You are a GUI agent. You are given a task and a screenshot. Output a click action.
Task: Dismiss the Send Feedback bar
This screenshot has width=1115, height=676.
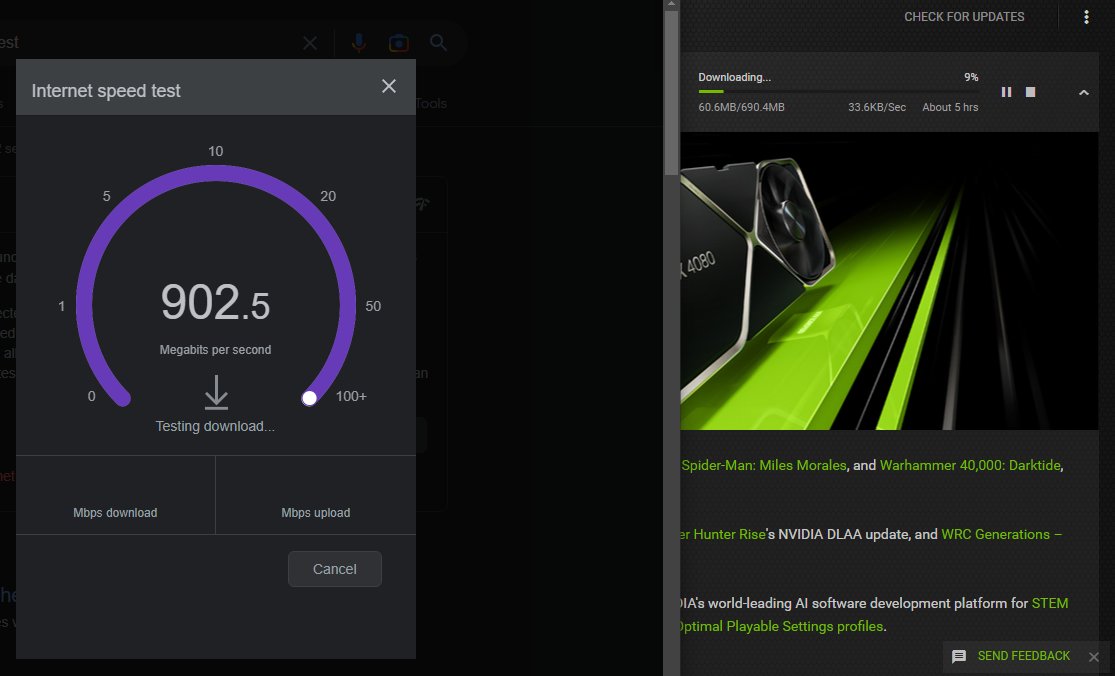coord(1094,657)
